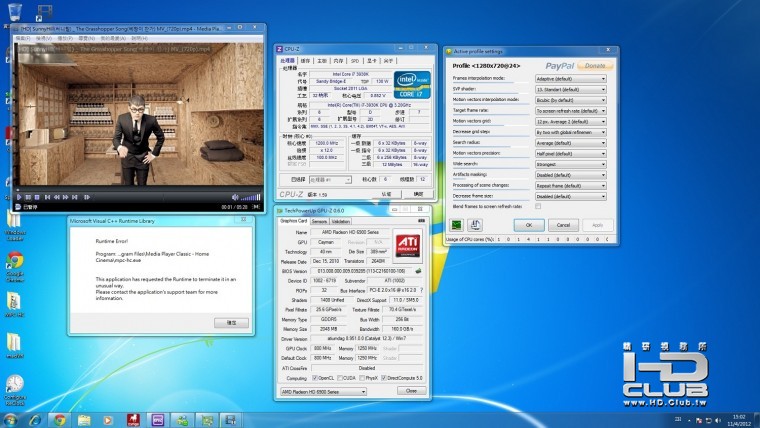
Task: Expand the Artifacts masking dropdown
Action: 572,175
